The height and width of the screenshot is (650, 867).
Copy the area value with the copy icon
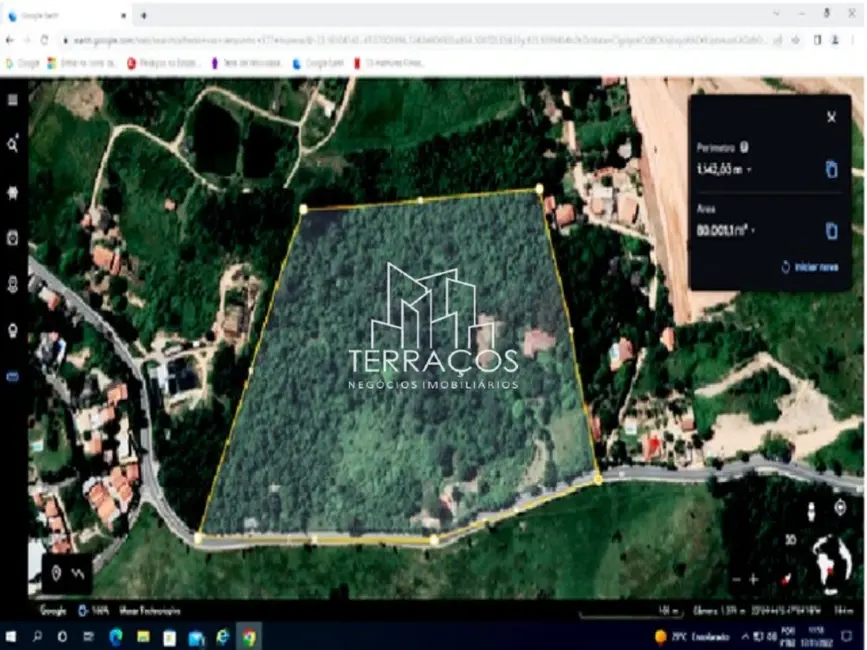831,231
